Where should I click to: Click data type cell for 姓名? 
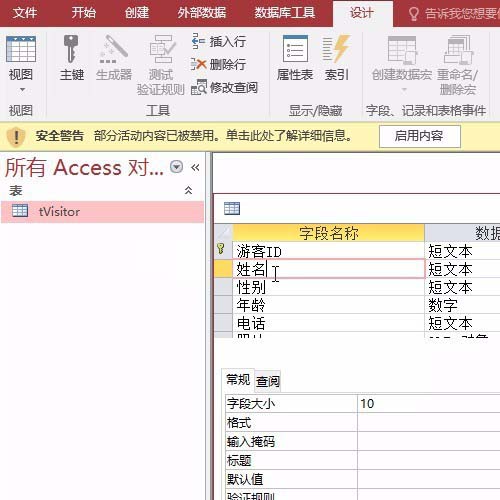tap(462, 269)
